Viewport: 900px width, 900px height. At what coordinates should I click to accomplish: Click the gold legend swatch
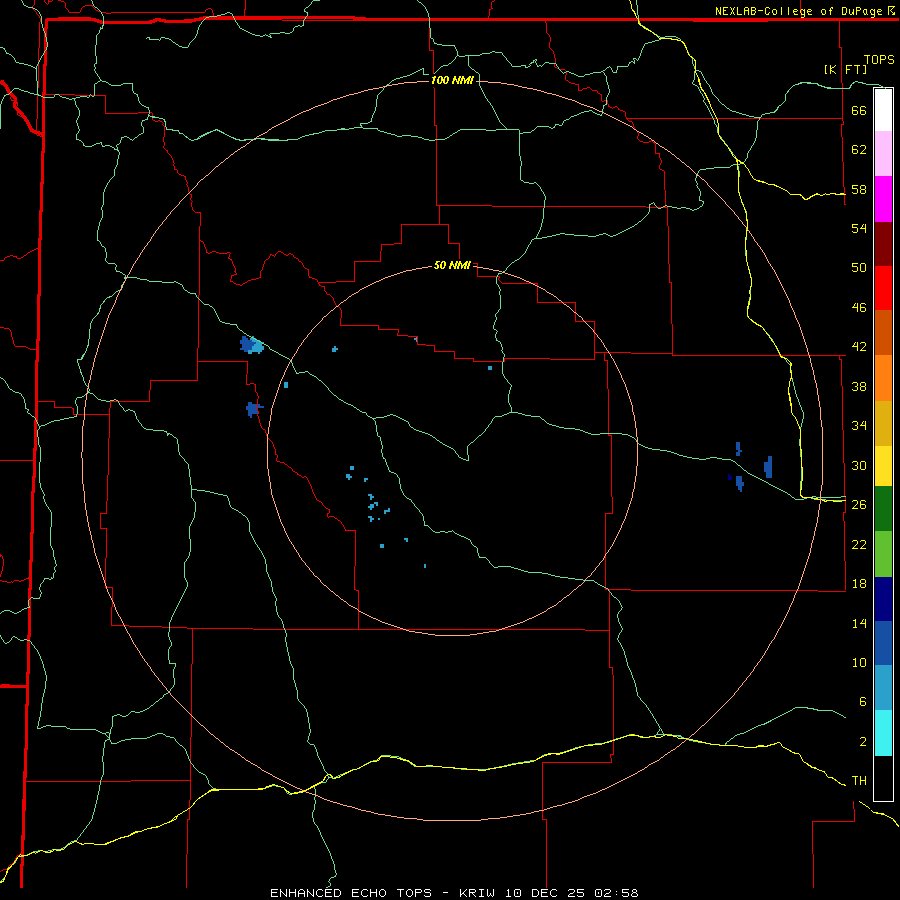pos(883,423)
